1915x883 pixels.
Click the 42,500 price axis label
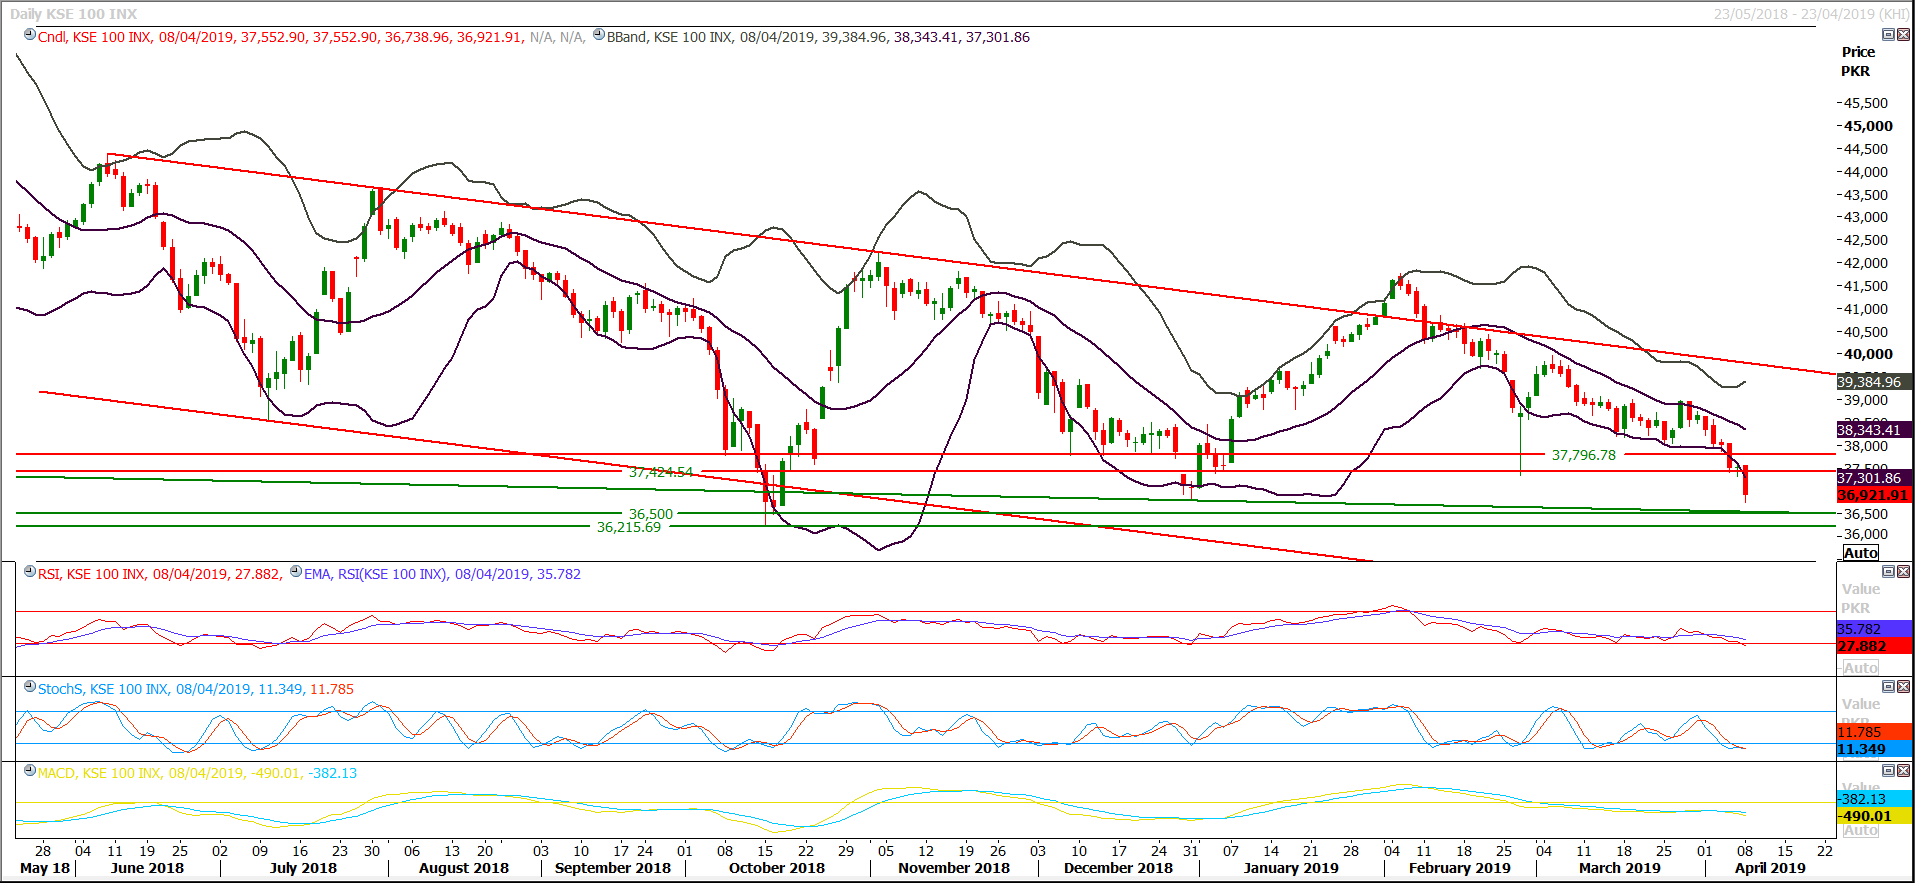coord(1866,240)
